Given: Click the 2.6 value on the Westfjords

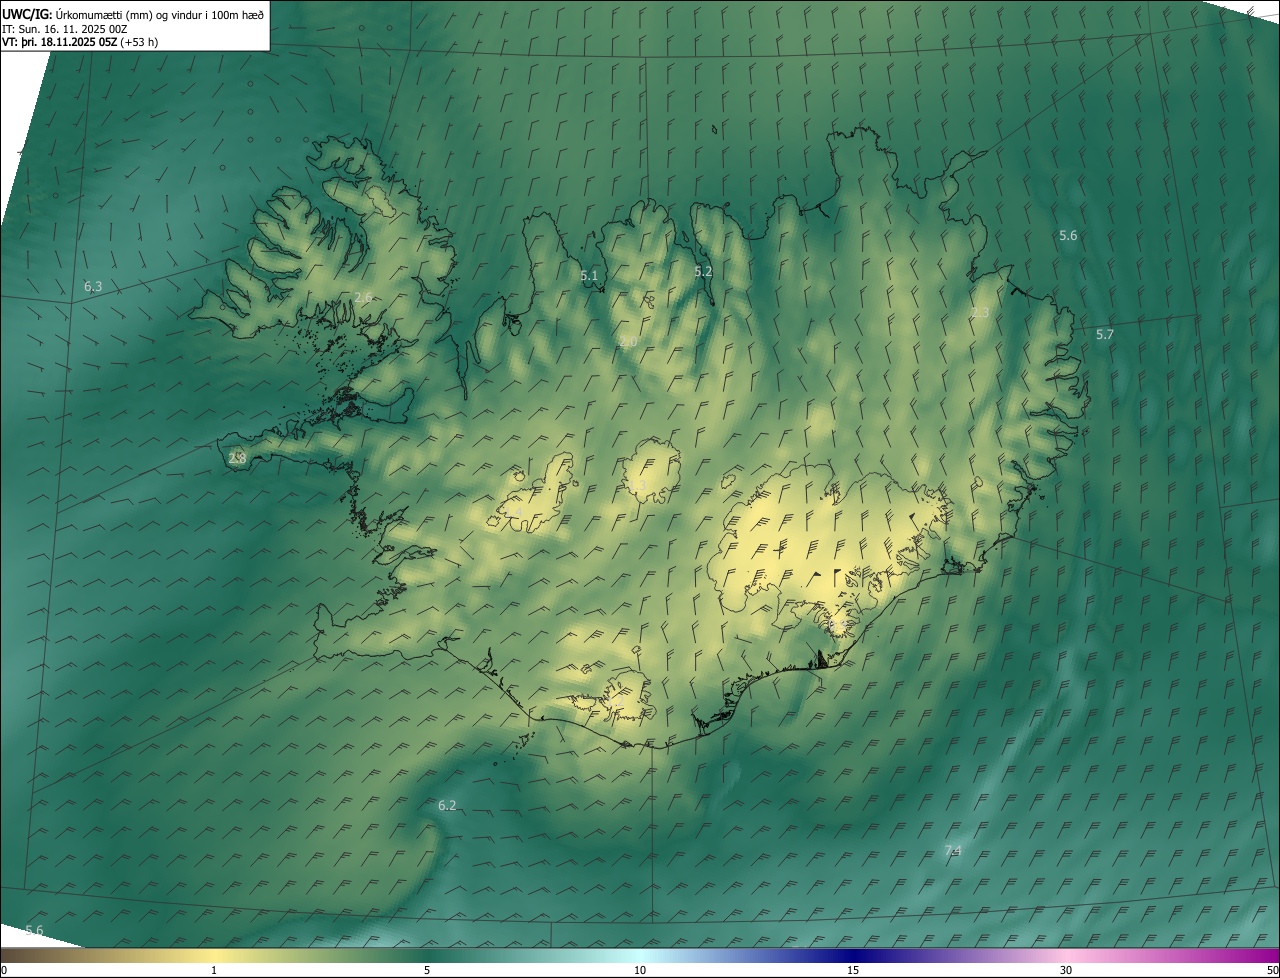Looking at the screenshot, I should tap(363, 297).
